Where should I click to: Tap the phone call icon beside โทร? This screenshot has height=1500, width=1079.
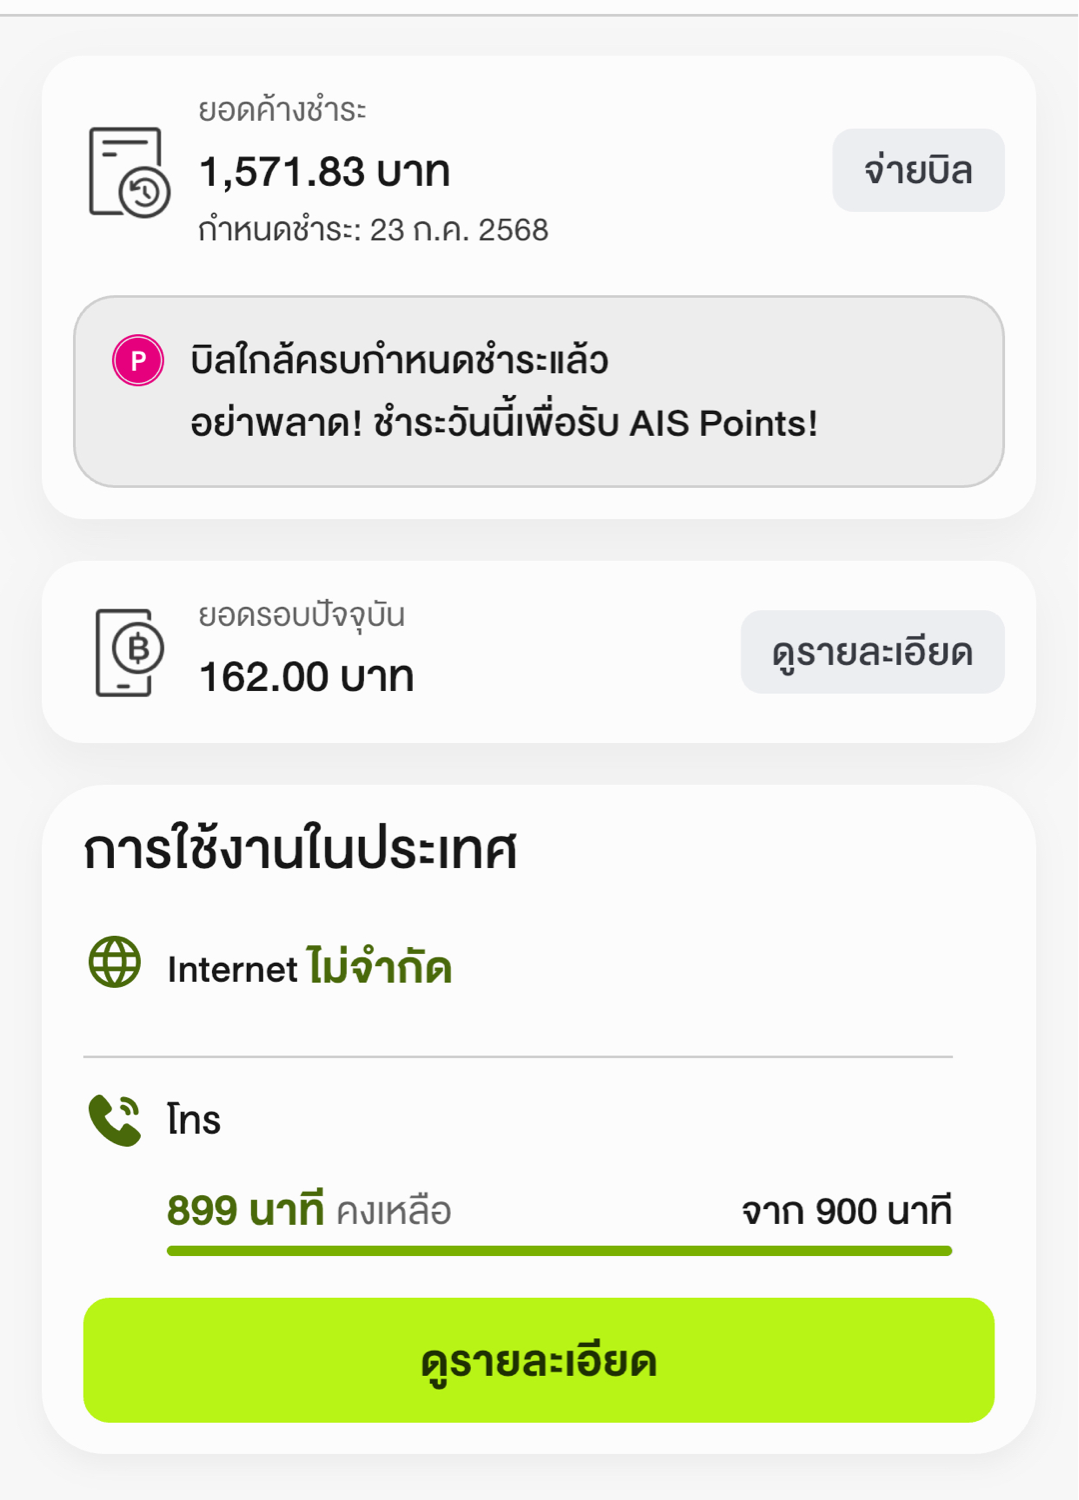pyautogui.click(x=115, y=1120)
